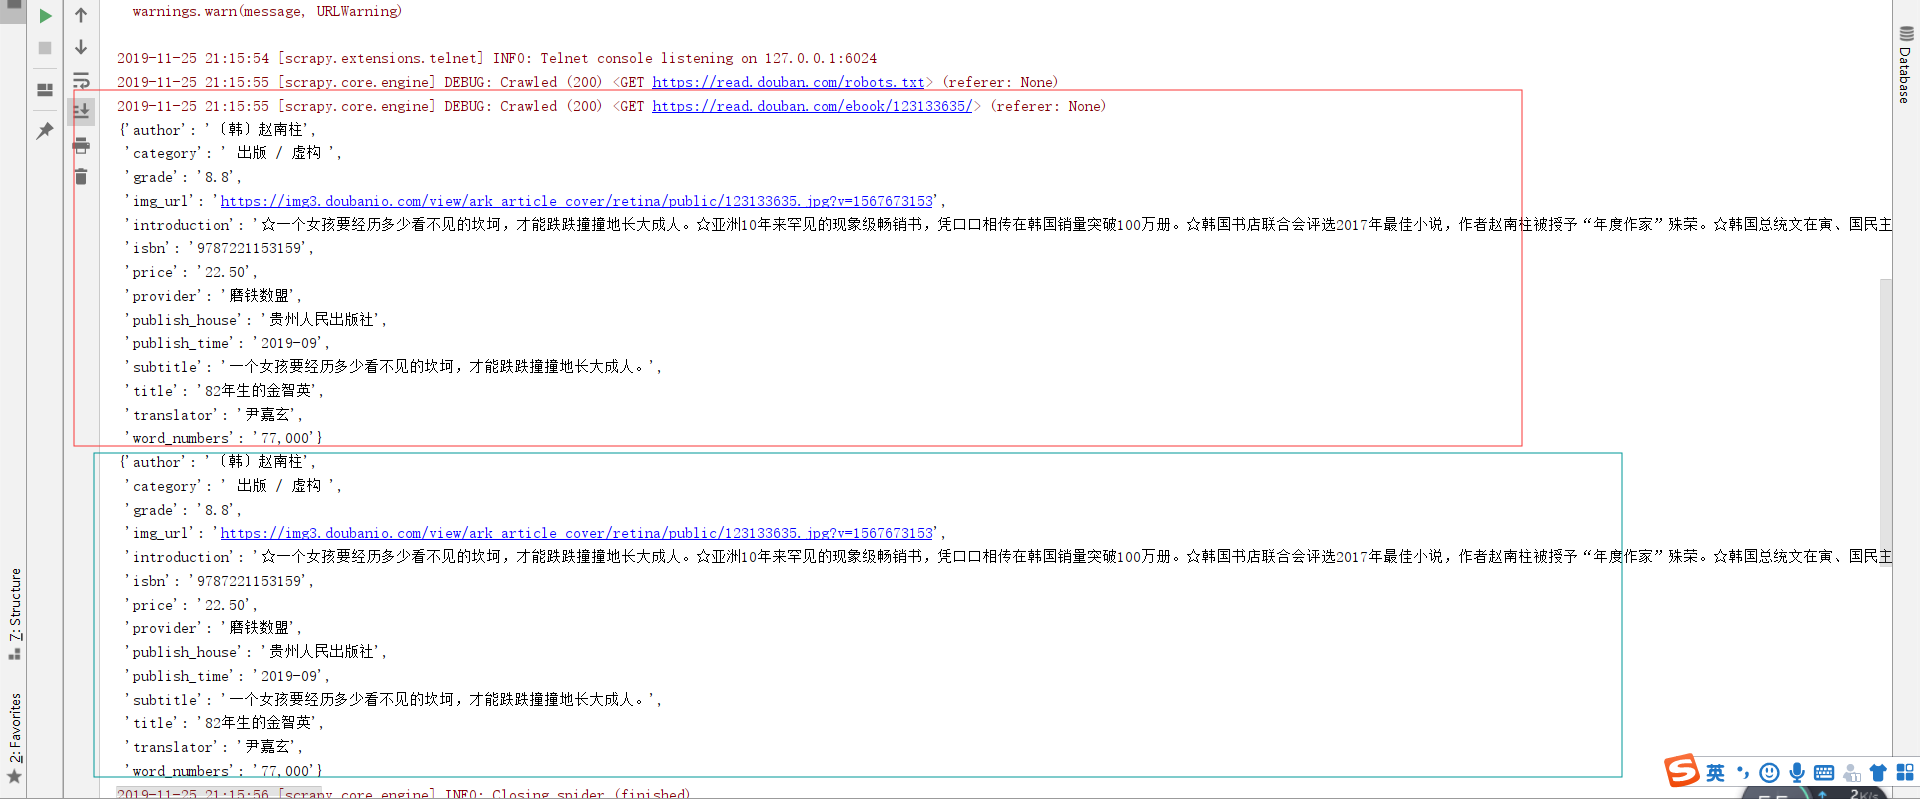This screenshot has height=799, width=1920.
Task: Open the Database side panel
Action: (1906, 64)
